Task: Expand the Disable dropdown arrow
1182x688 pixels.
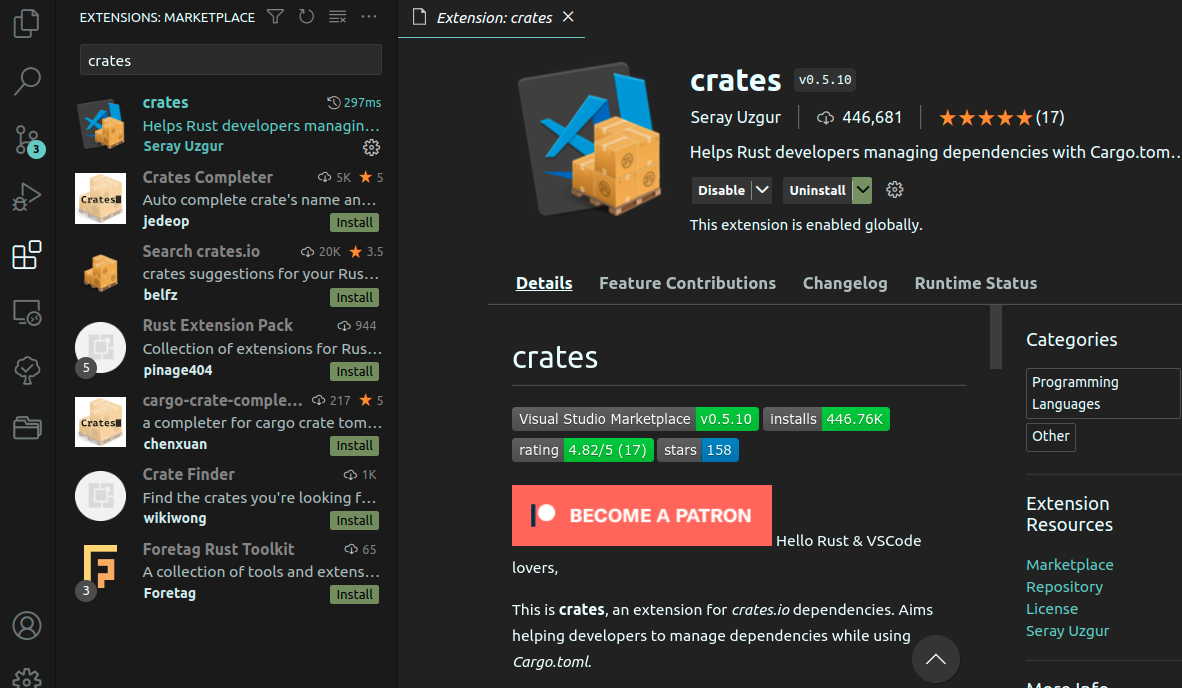Action: (762, 190)
